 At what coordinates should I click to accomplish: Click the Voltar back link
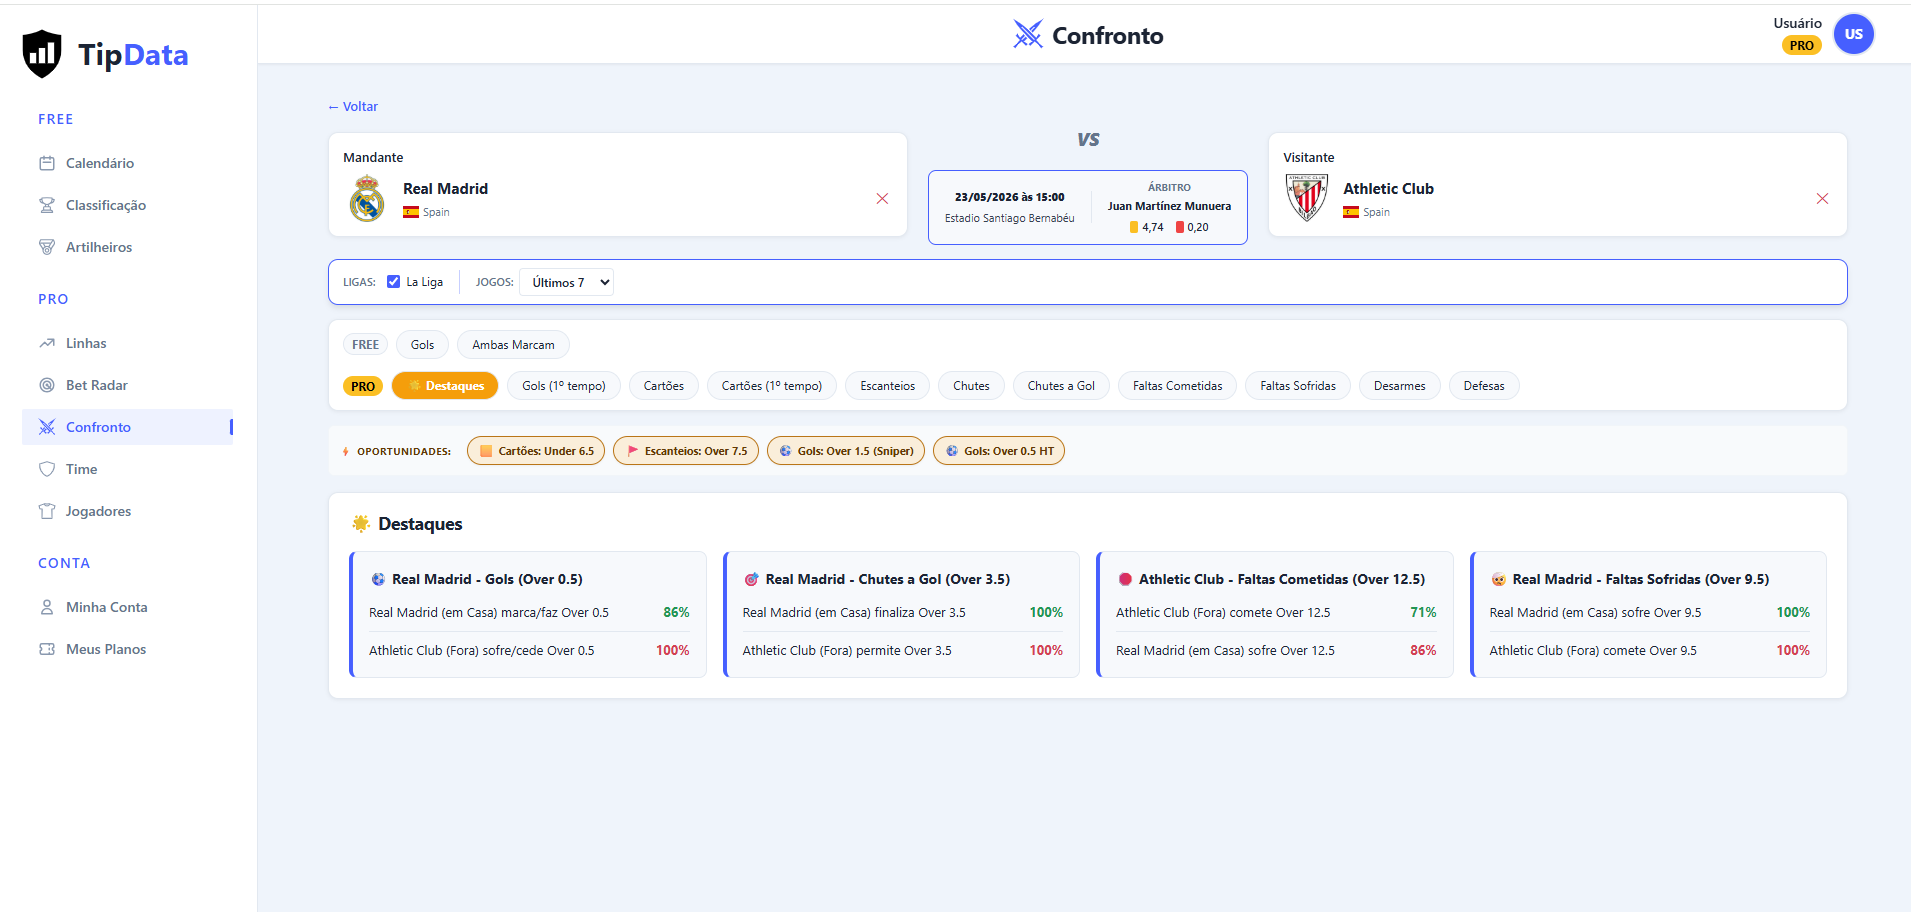click(x=353, y=106)
